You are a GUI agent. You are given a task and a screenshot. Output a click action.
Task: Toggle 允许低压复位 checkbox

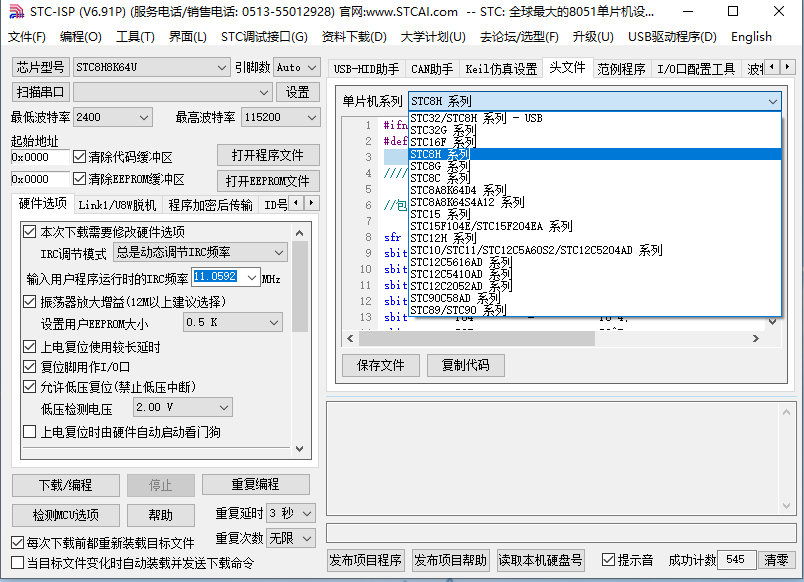[x=29, y=387]
